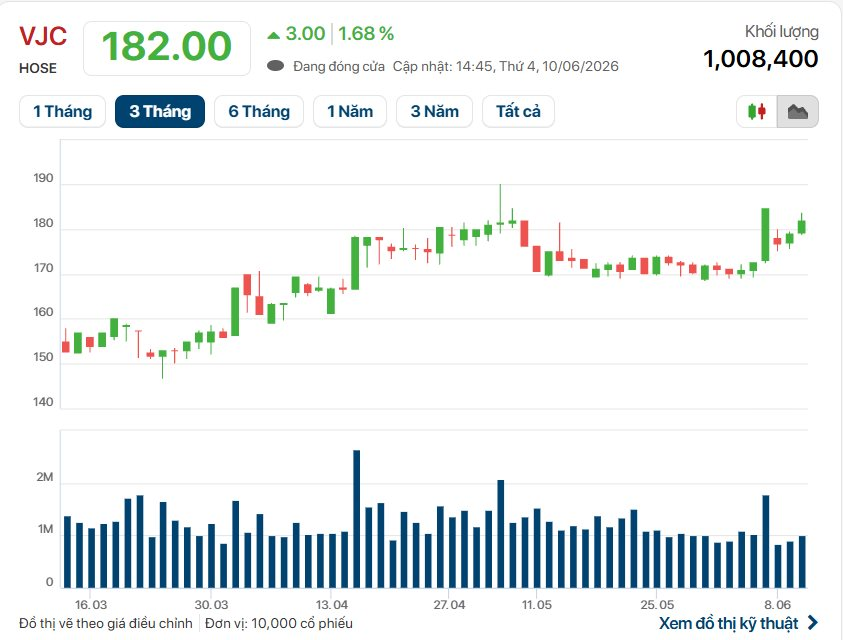Click the 182.00 price box
The width and height of the screenshot is (843, 640).
167,48
